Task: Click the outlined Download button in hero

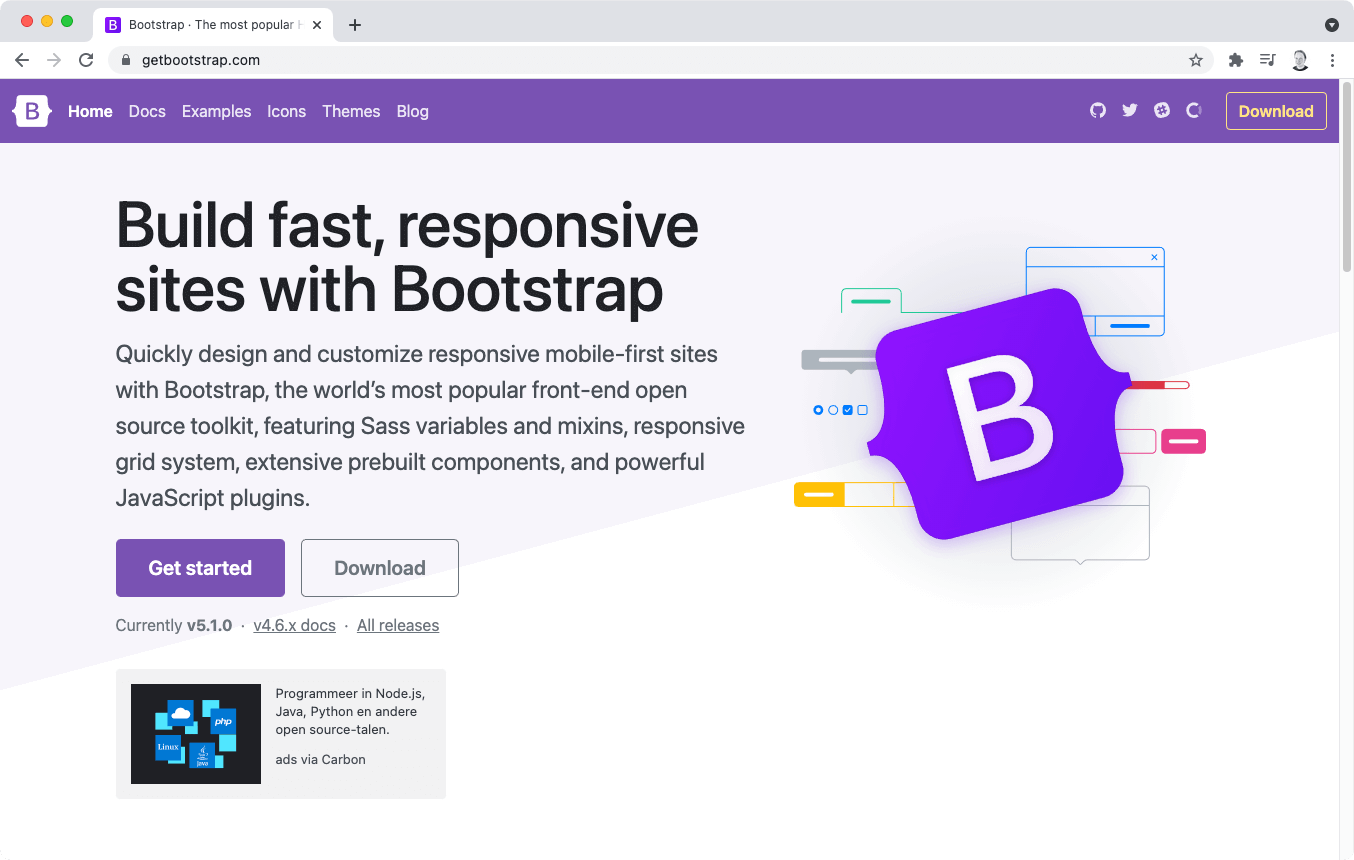Action: pyautogui.click(x=380, y=568)
